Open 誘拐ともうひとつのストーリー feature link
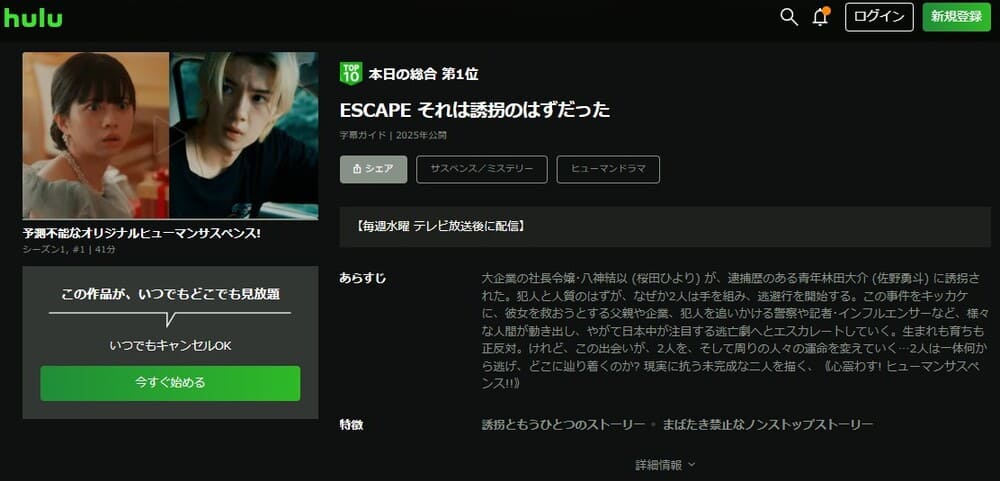This screenshot has height=481, width=1000. click(x=562, y=424)
